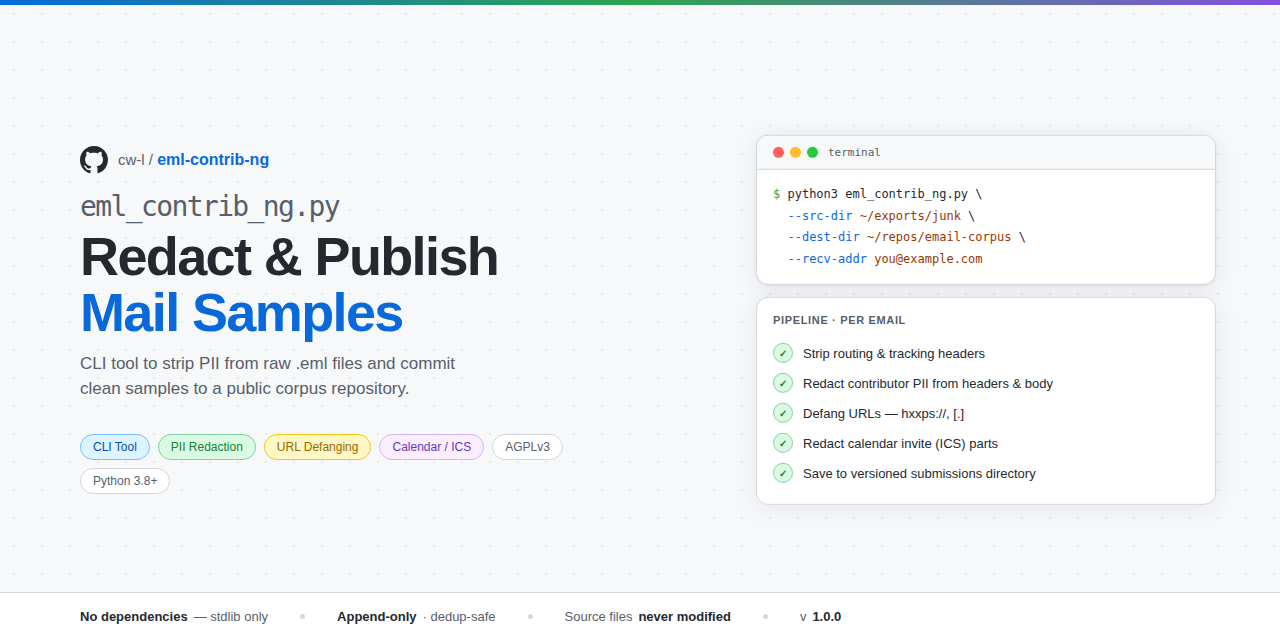Click checkmark beside Redact contributor PII

(783, 383)
